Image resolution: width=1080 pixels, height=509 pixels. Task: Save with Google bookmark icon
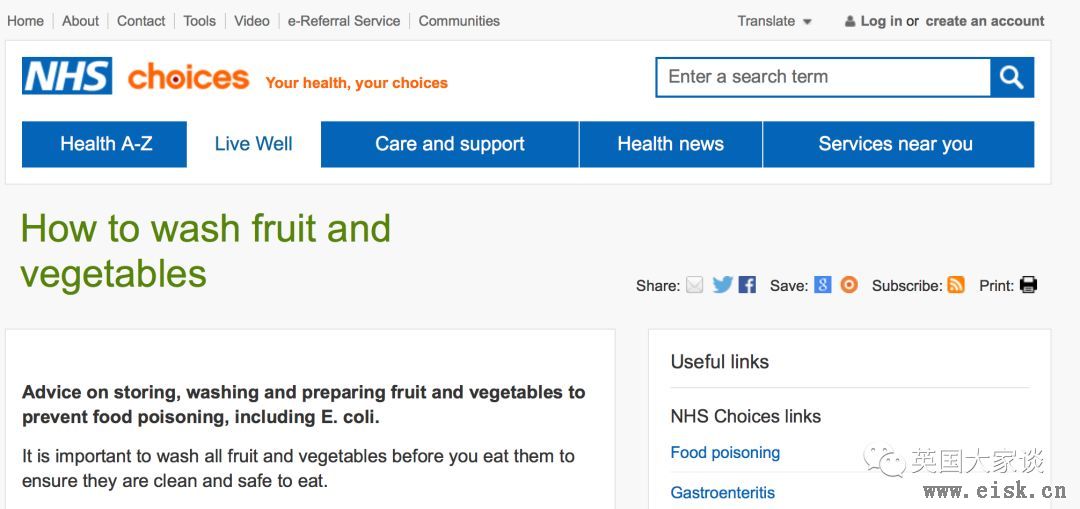pyautogui.click(x=822, y=284)
